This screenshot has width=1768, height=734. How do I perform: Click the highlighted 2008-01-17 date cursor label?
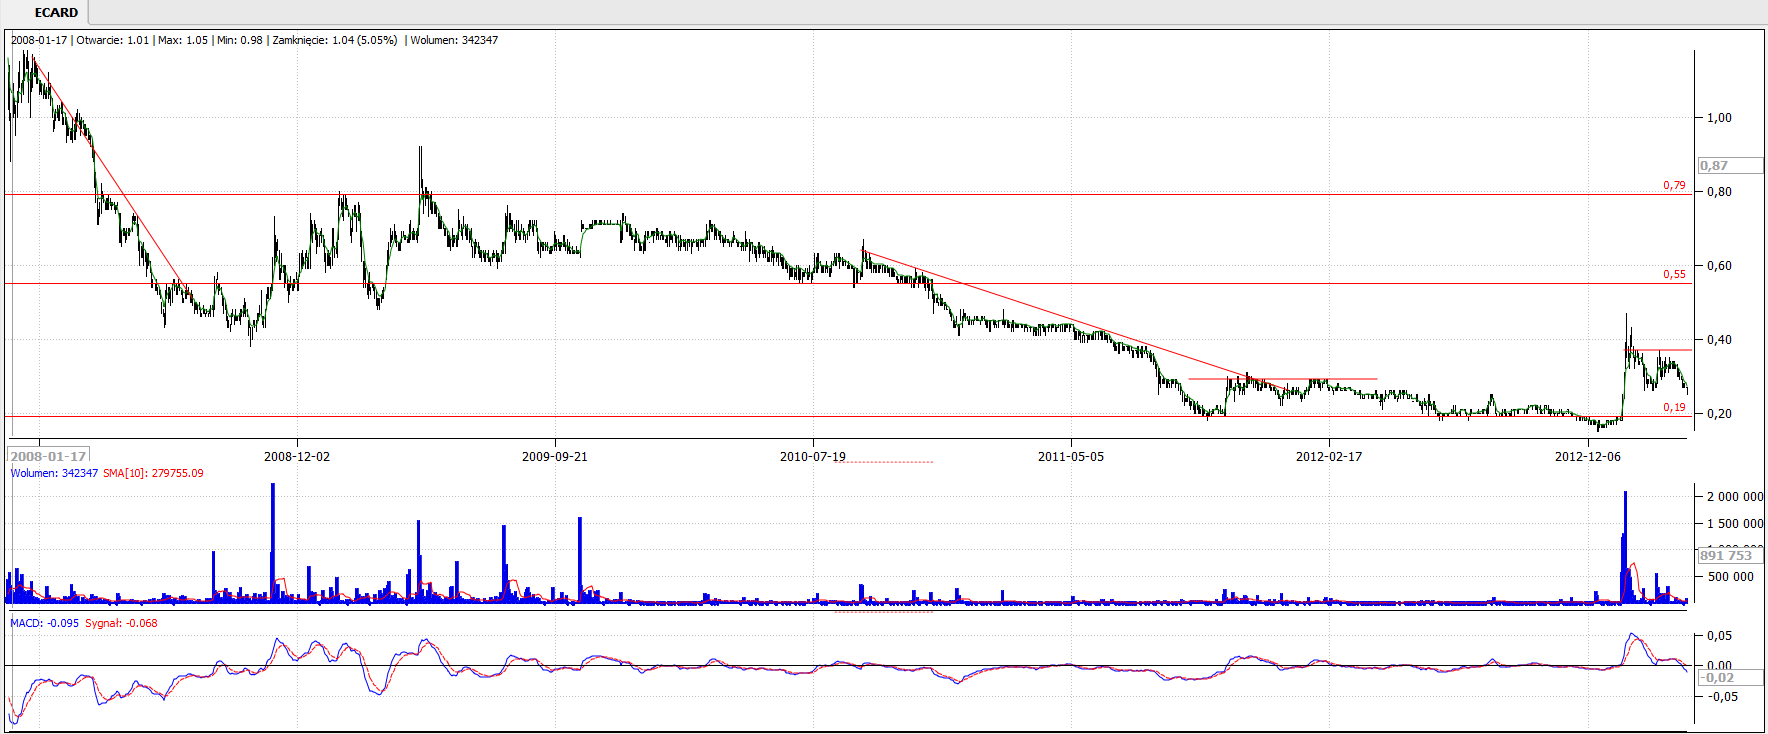point(48,456)
